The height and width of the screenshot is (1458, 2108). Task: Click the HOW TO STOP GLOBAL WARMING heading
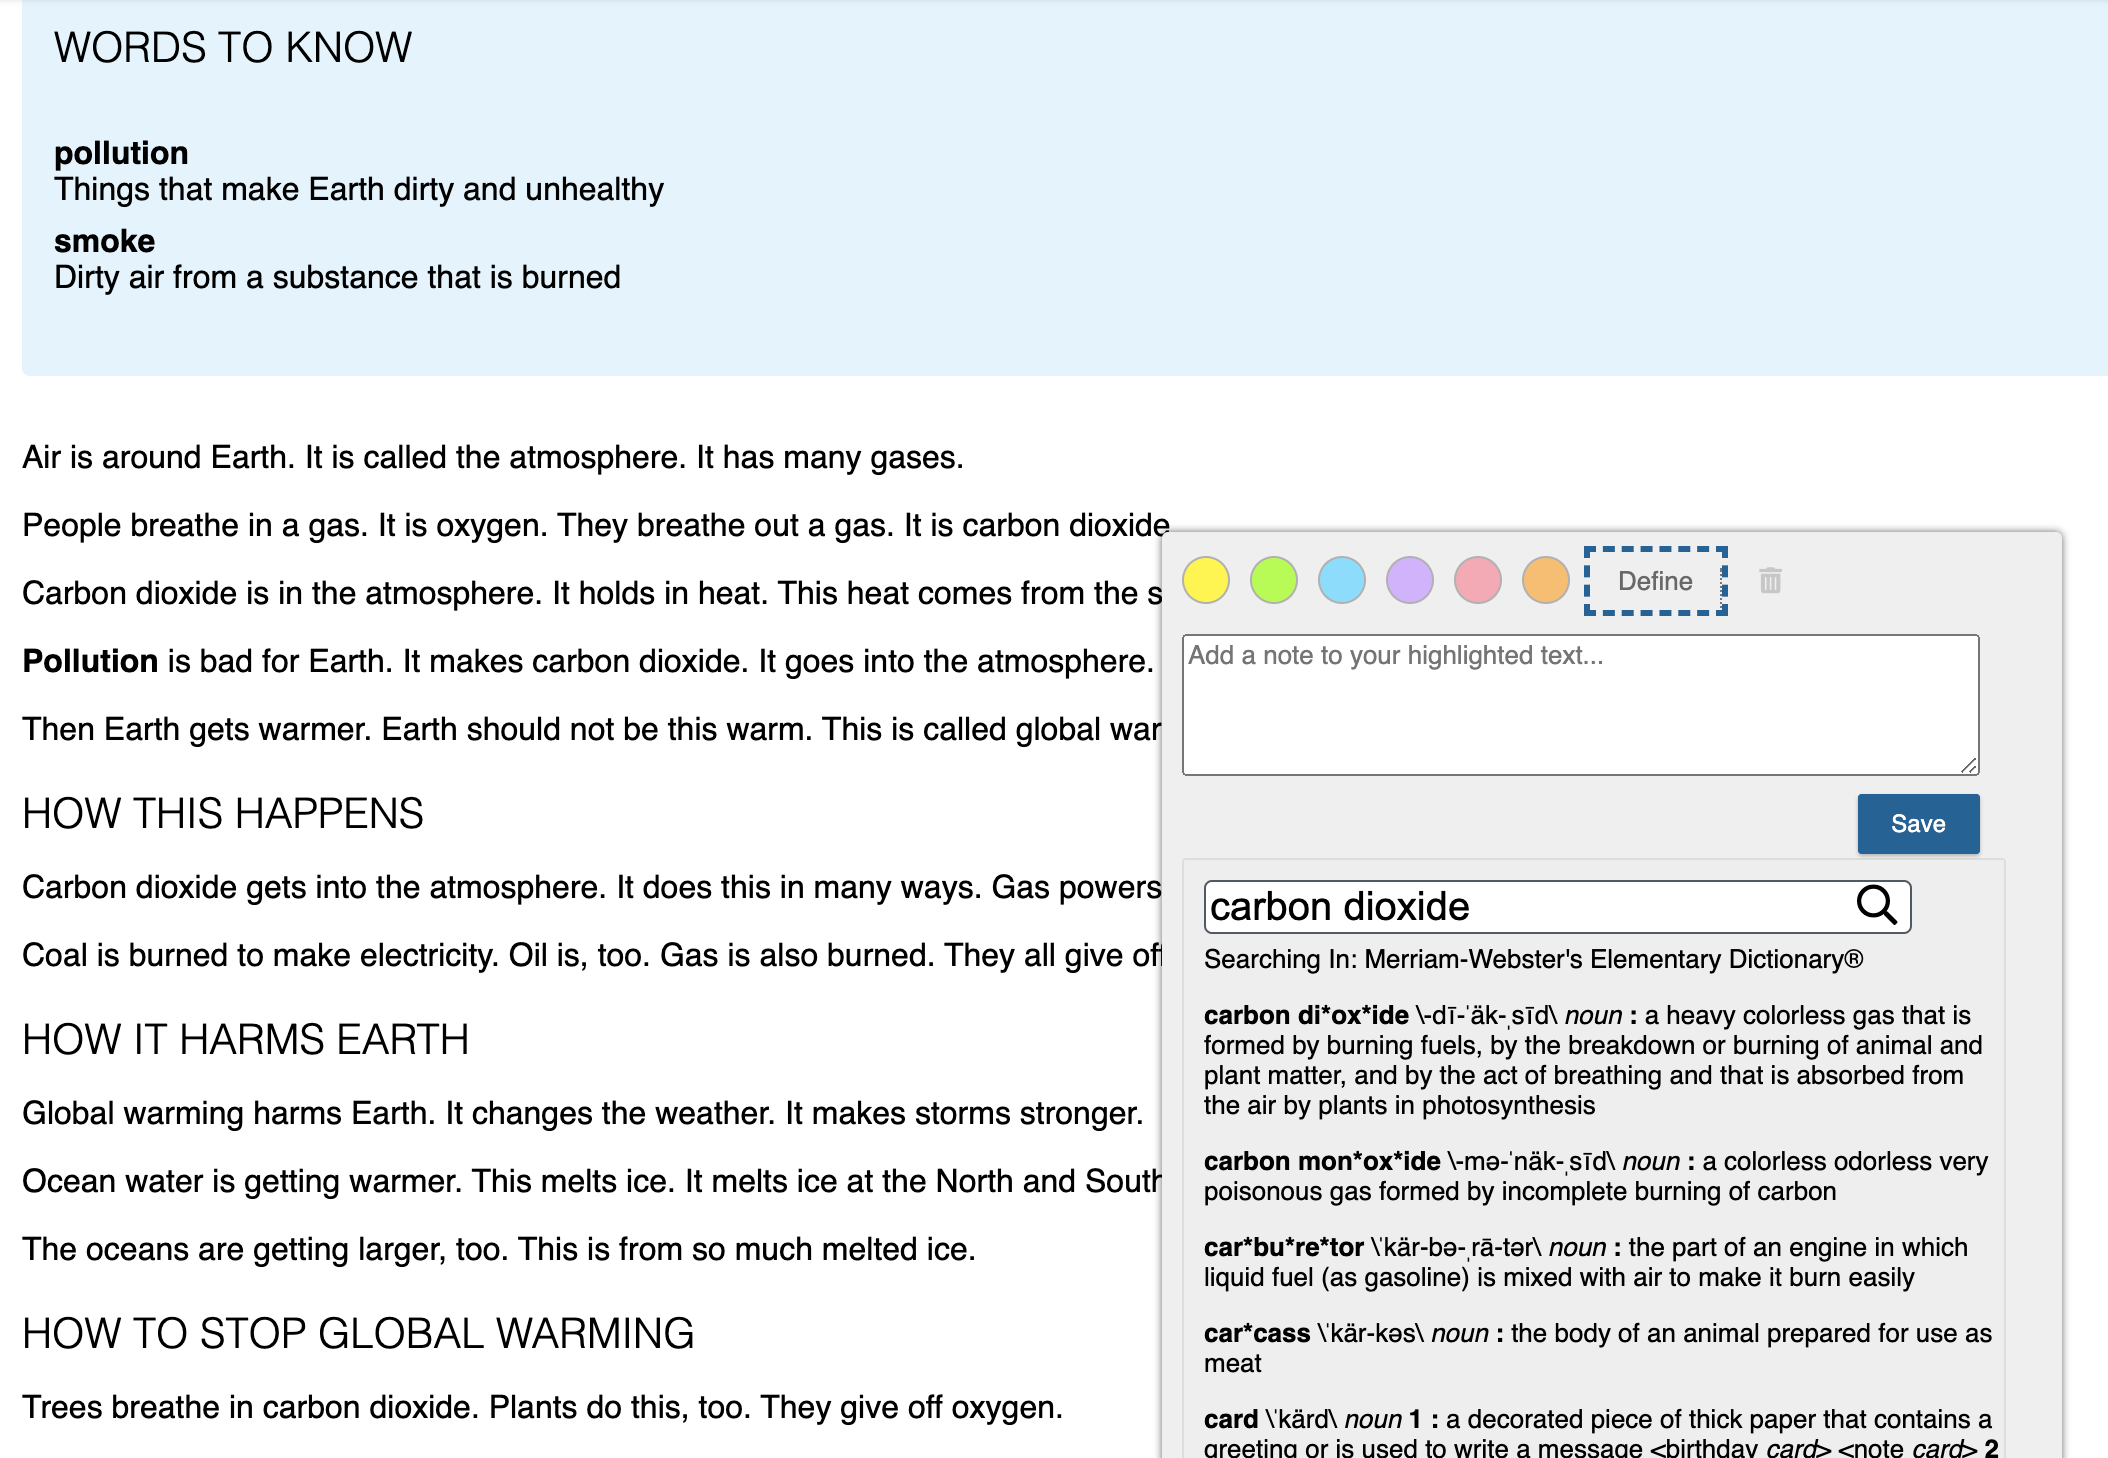click(x=358, y=1334)
